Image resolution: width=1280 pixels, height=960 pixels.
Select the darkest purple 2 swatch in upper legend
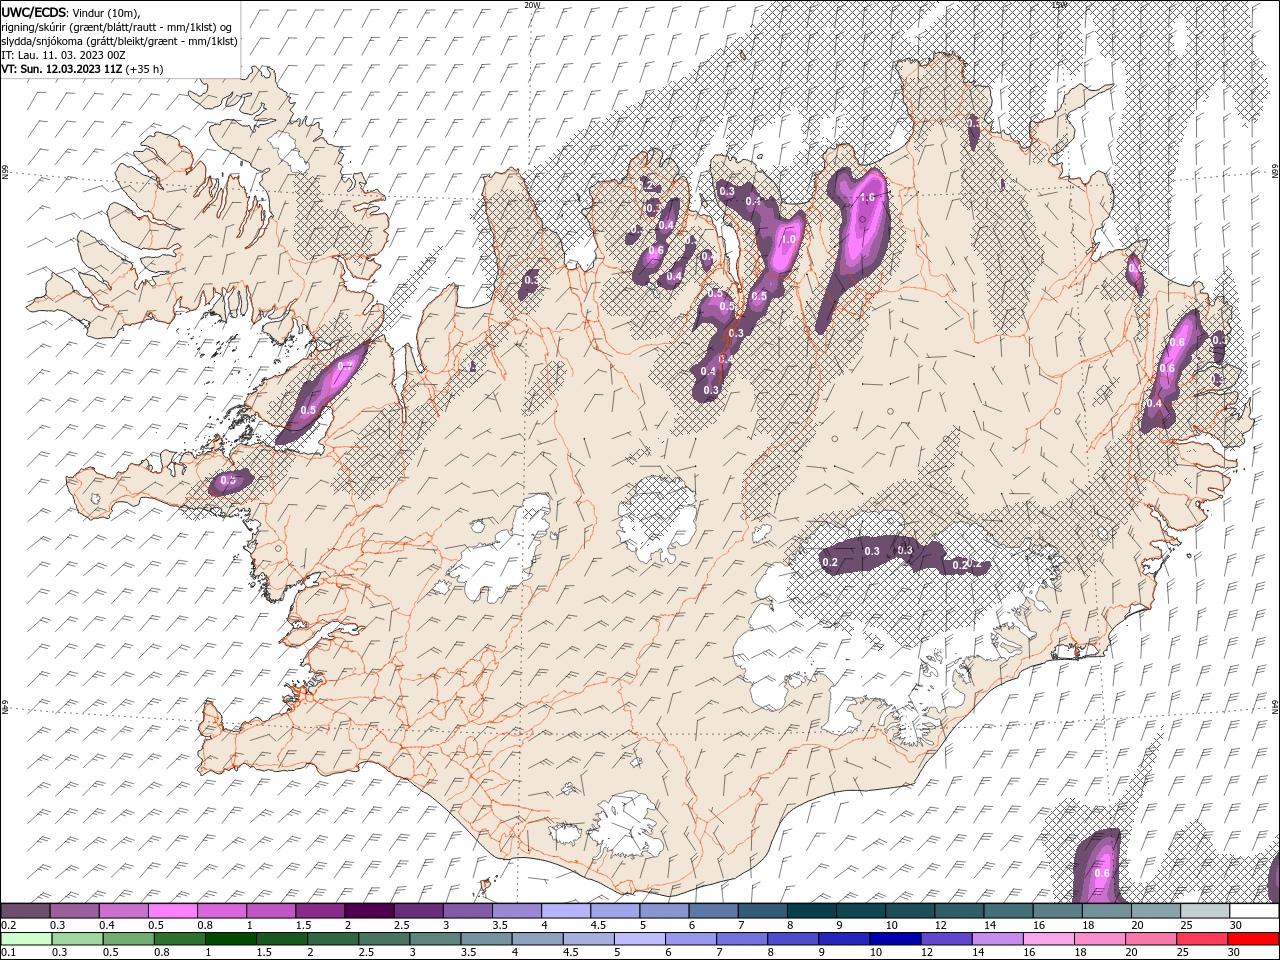point(368,911)
